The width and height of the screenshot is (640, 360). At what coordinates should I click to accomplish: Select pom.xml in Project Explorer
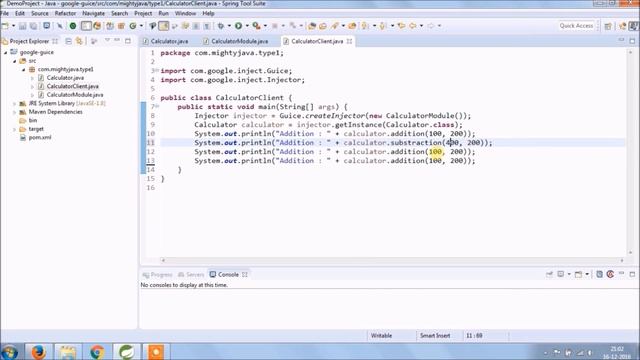(40, 138)
